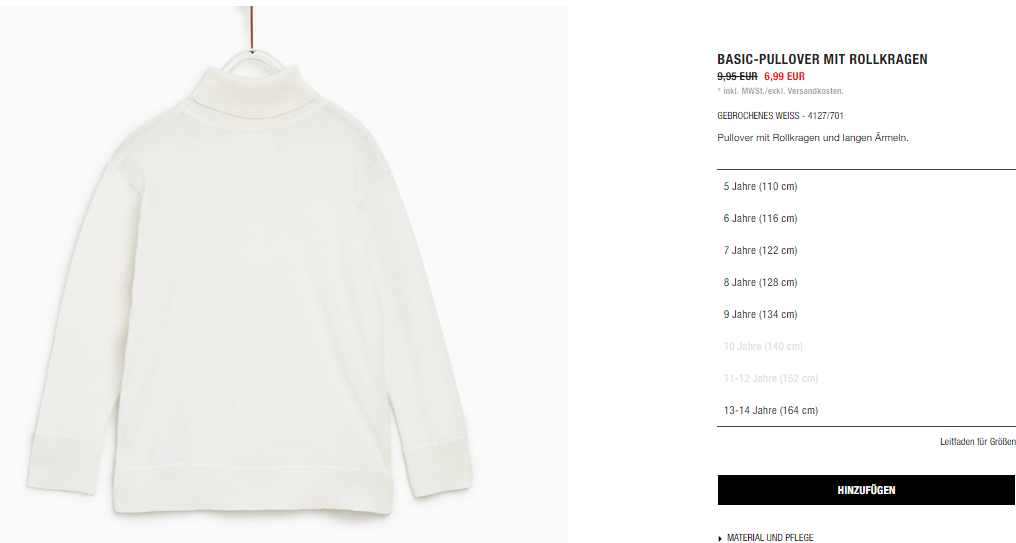Viewport: 1016px width, 543px height.
Task: Click the Pullover mit Rollkragen description text
Action: pyautogui.click(x=813, y=138)
